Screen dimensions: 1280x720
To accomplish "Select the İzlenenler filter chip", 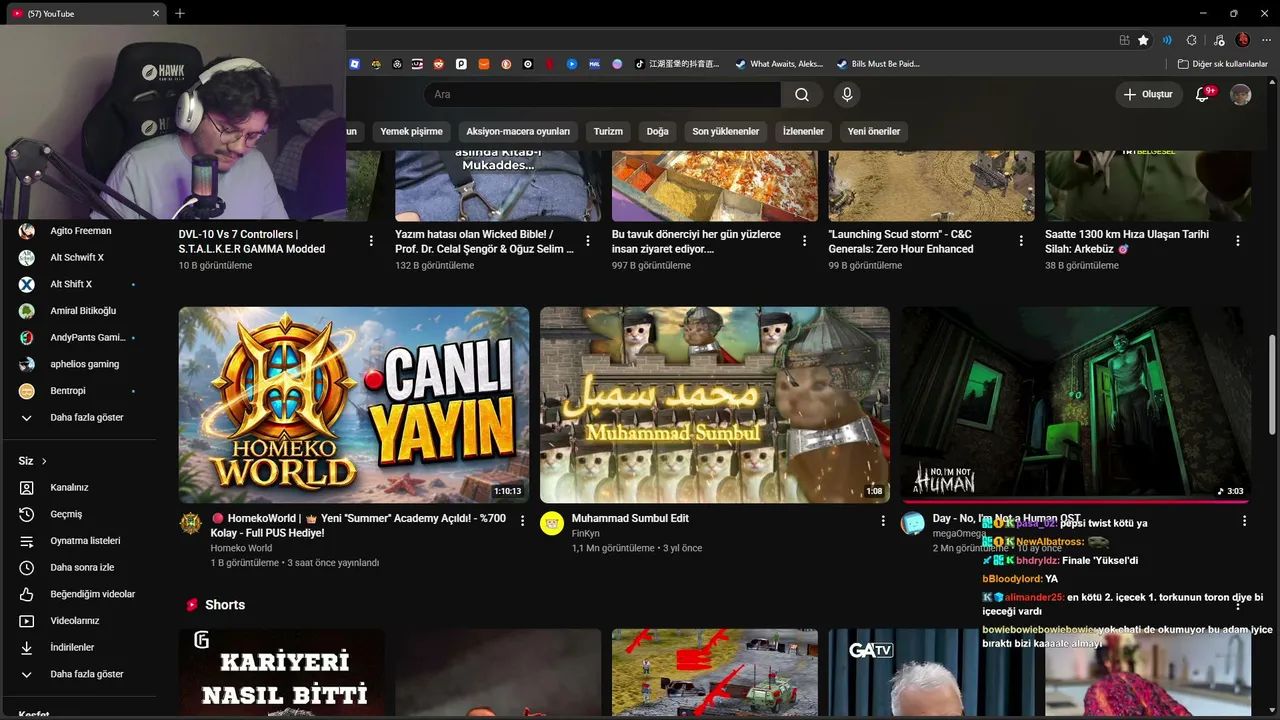I will point(803,131).
